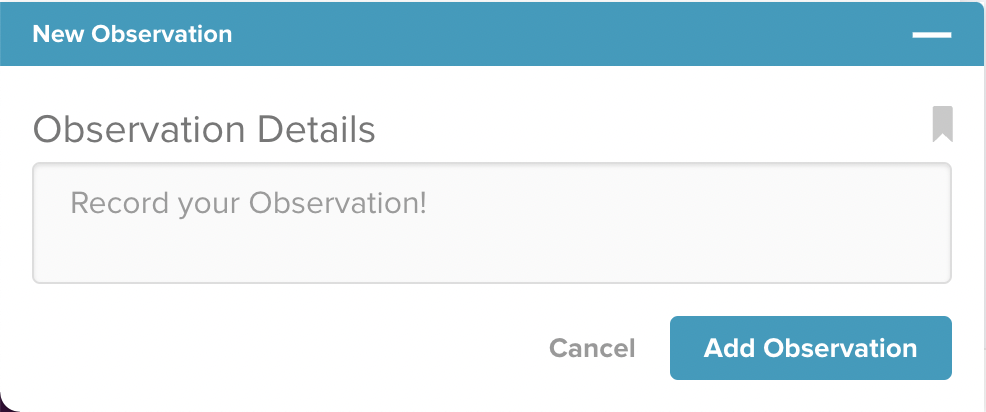Toggle the gray bookmark ribbon icon
The height and width of the screenshot is (412, 986).
[x=942, y=124]
